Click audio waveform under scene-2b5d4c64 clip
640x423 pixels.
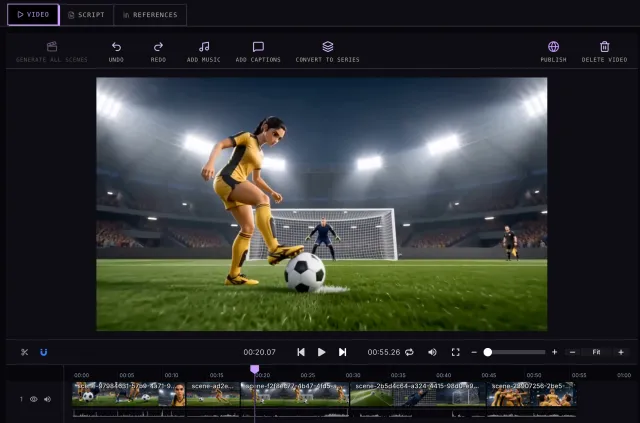418,413
